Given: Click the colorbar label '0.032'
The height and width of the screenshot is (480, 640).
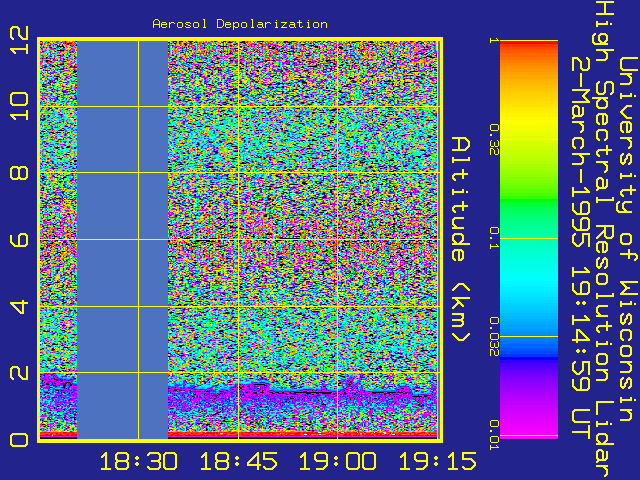Looking at the screenshot, I should pyautogui.click(x=494, y=337).
